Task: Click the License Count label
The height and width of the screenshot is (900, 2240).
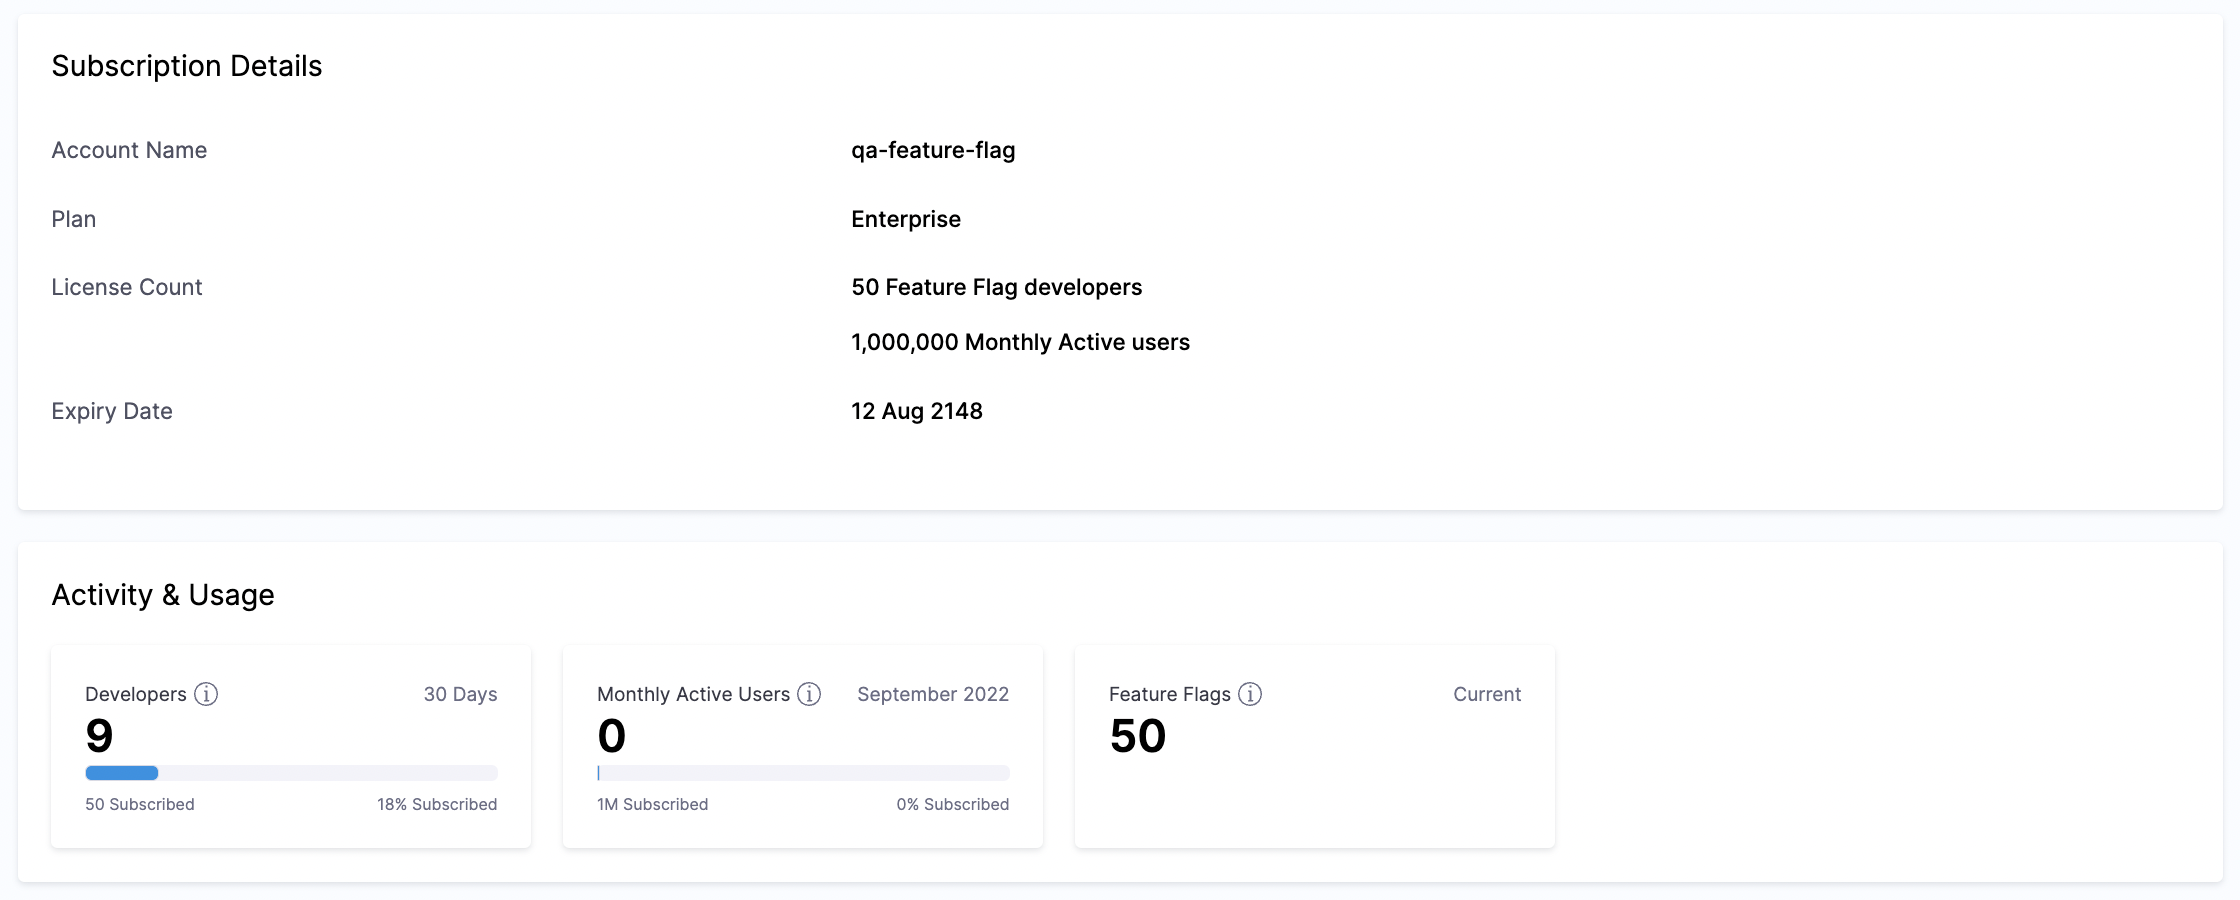Action: click(x=127, y=287)
